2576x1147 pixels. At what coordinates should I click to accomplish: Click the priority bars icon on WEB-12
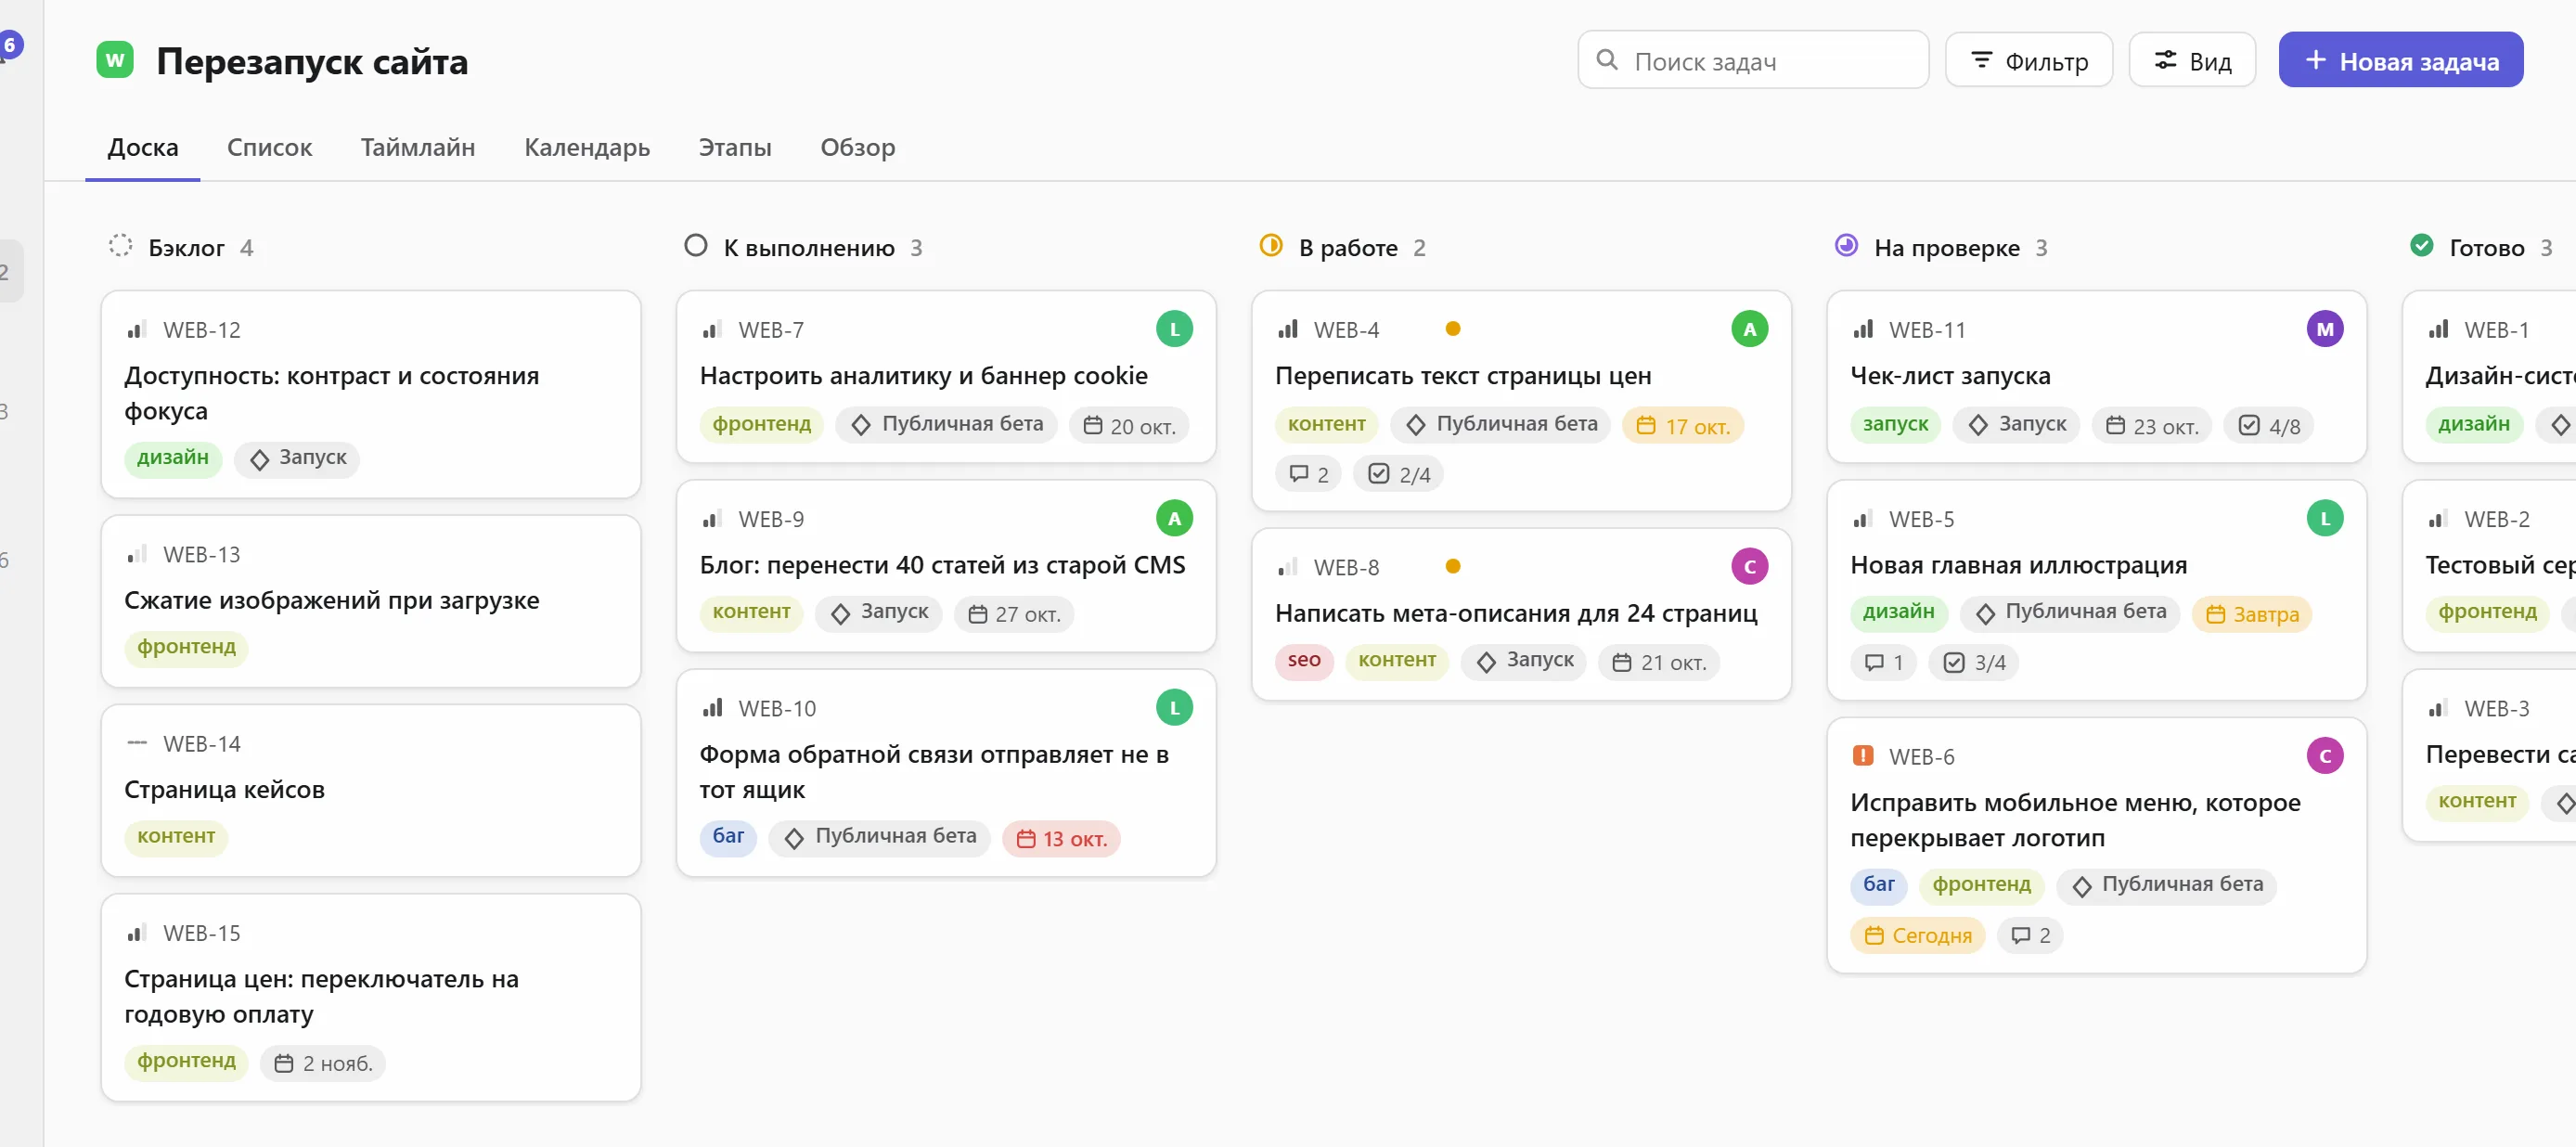point(137,329)
